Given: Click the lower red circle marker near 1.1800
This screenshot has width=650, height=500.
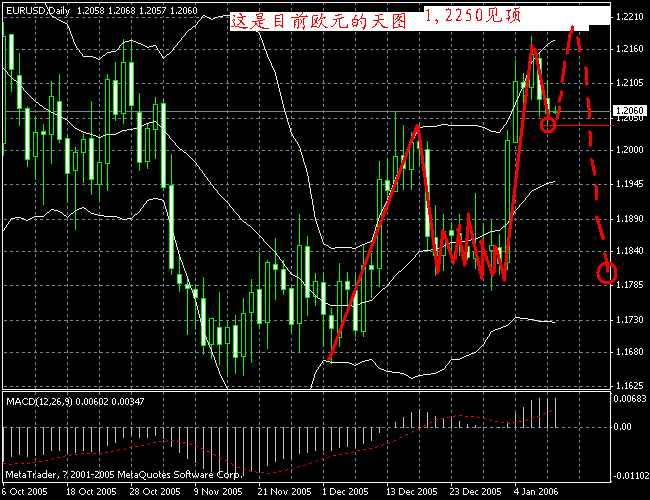Looking at the screenshot, I should pyautogui.click(x=606, y=271).
